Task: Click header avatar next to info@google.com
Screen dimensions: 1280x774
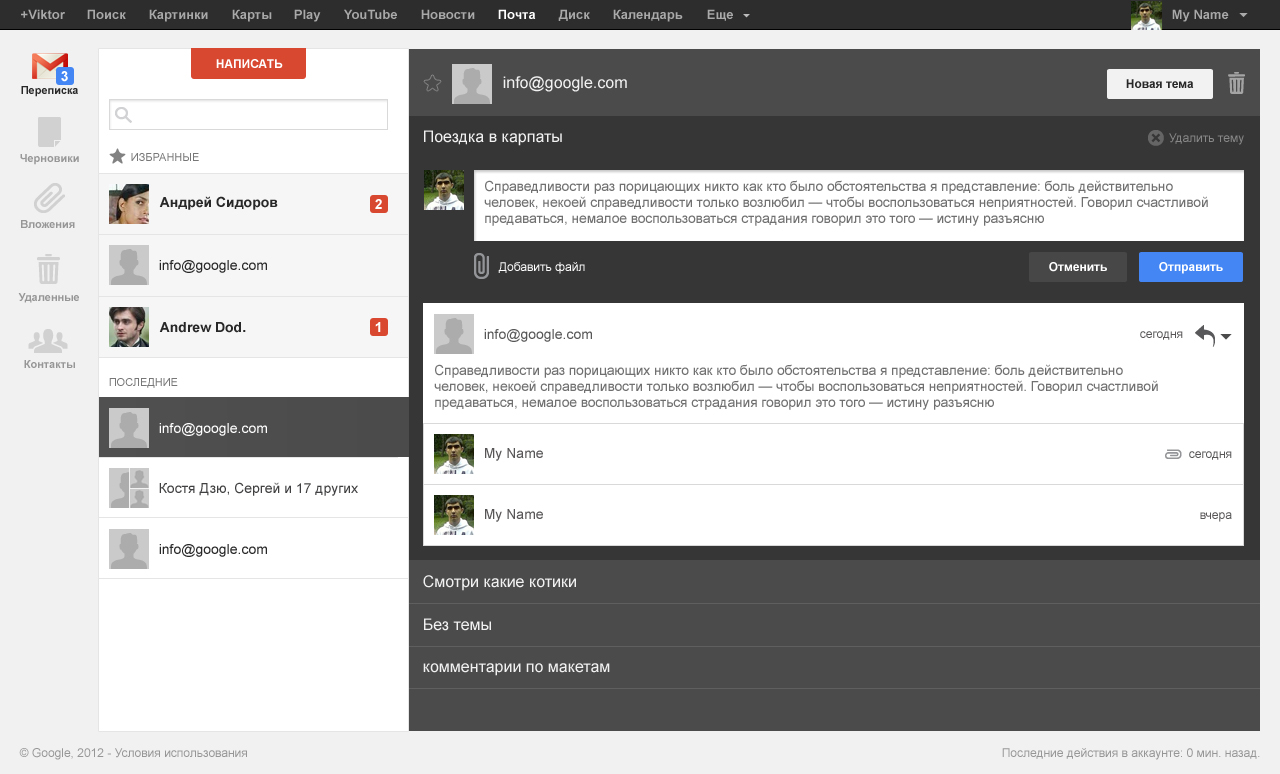Action: (x=472, y=84)
